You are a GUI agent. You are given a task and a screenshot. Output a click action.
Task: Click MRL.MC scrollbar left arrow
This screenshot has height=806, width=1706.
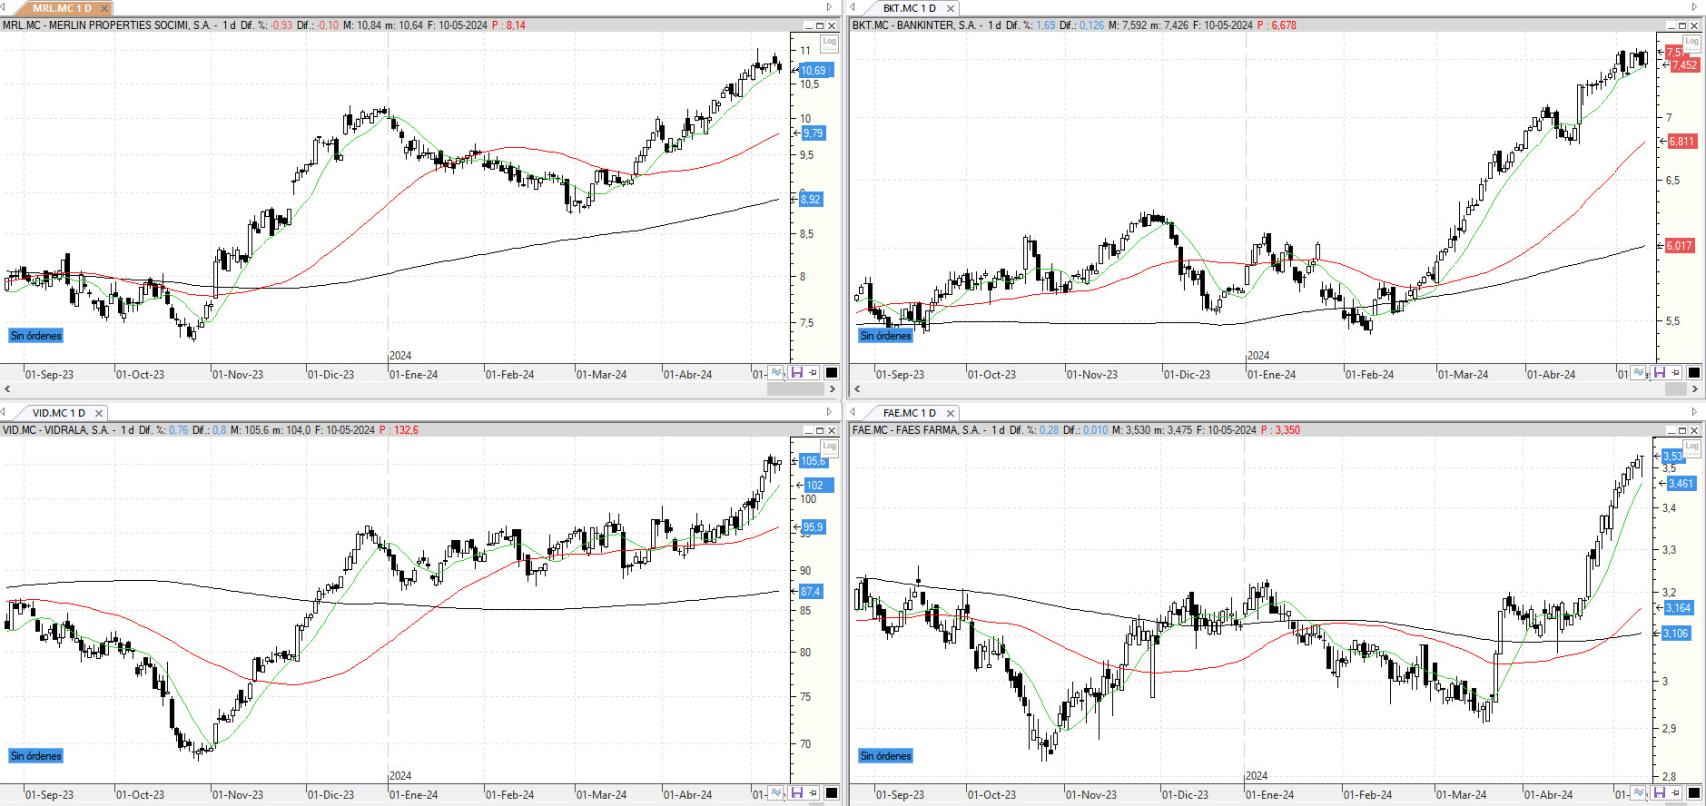[x=7, y=389]
